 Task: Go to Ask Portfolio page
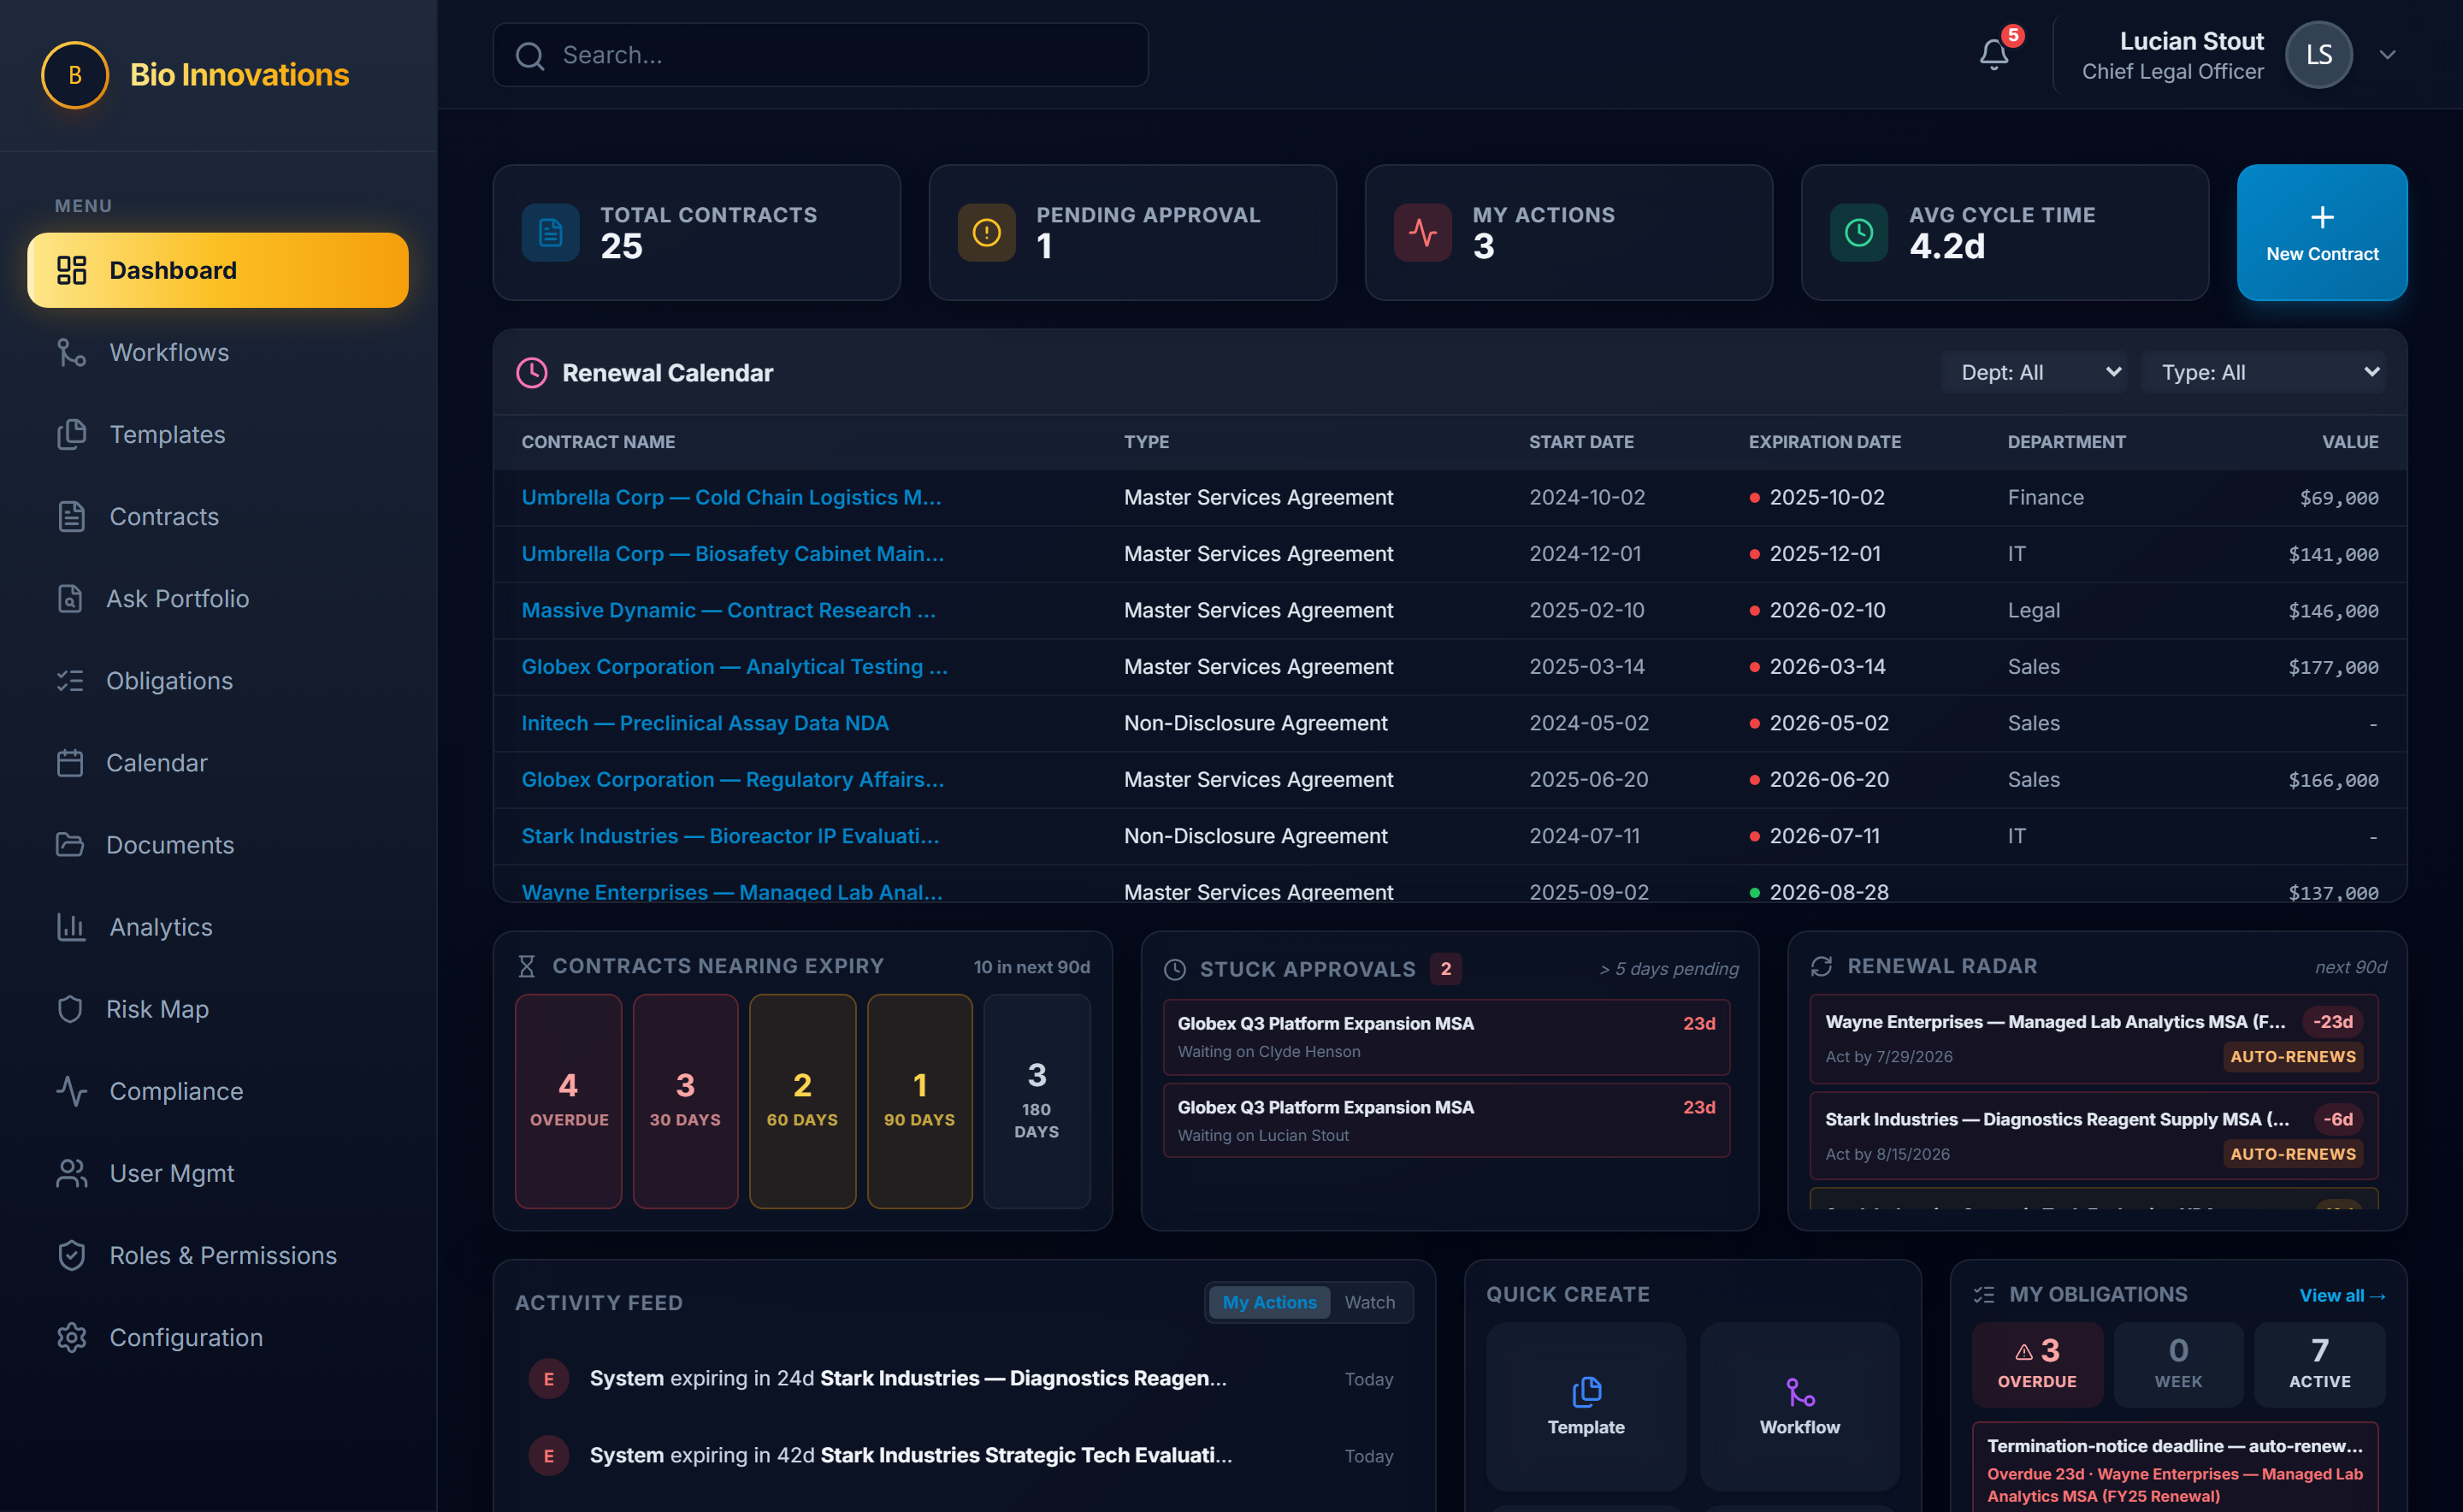218,598
